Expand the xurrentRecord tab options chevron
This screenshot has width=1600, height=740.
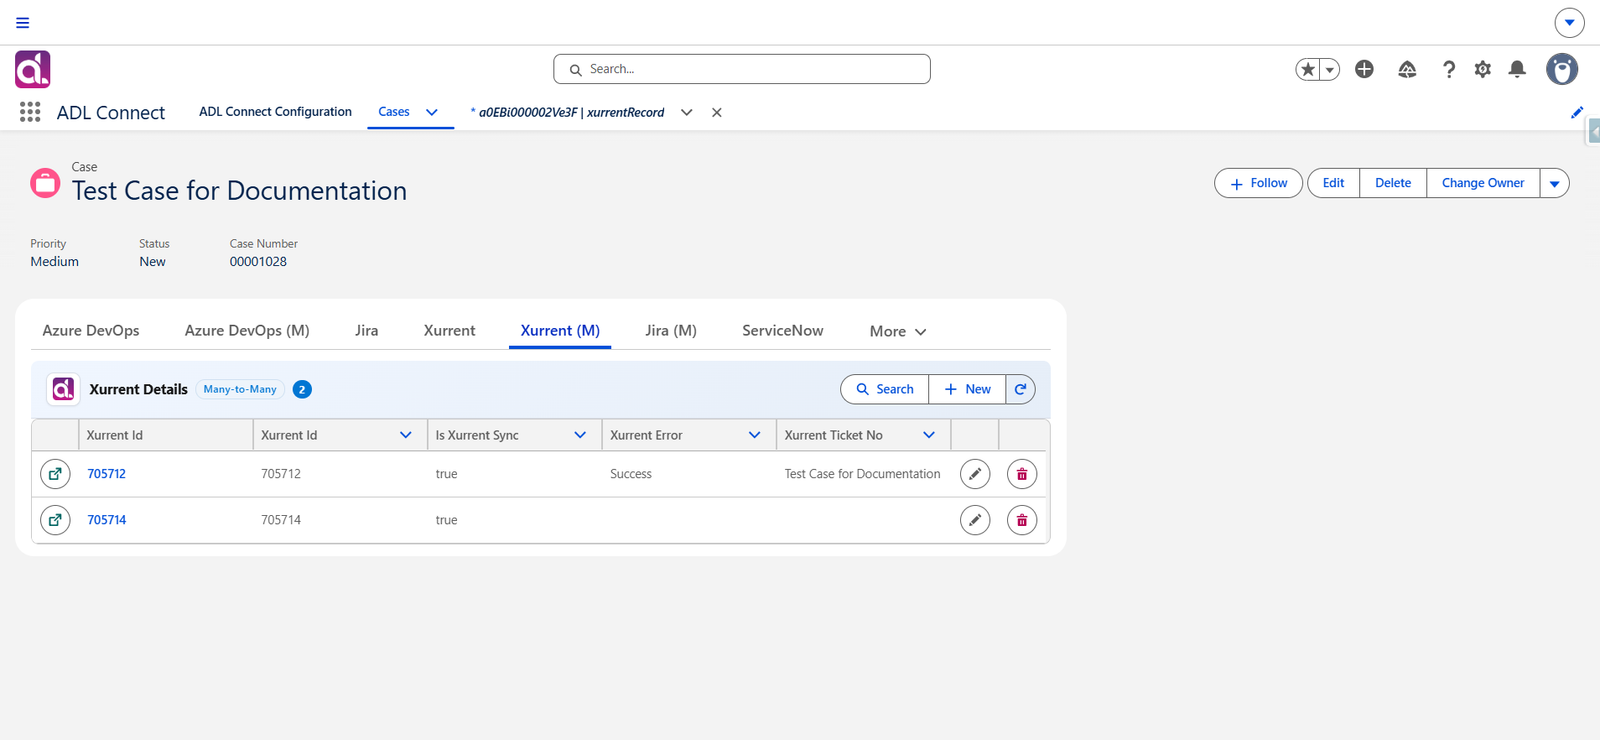coord(687,112)
